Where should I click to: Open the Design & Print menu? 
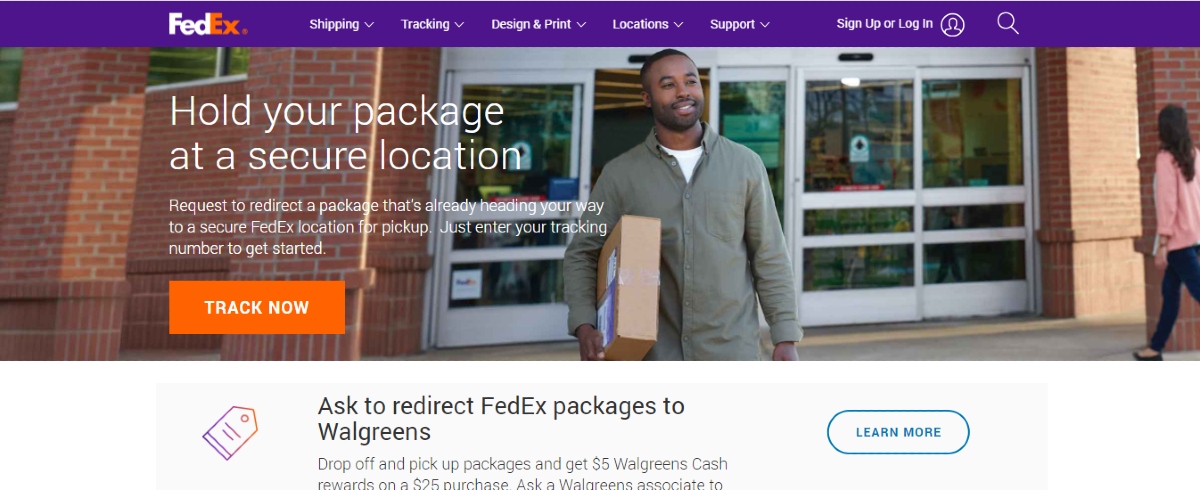539,24
